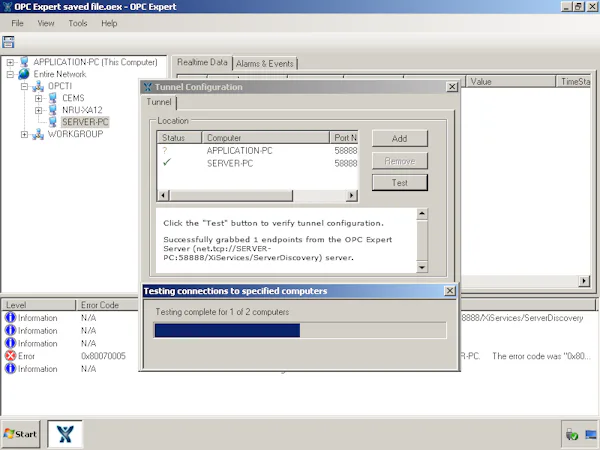This screenshot has height=450, width=600.
Task: Click the OPC Expert title bar icon
Action: (x=7, y=7)
